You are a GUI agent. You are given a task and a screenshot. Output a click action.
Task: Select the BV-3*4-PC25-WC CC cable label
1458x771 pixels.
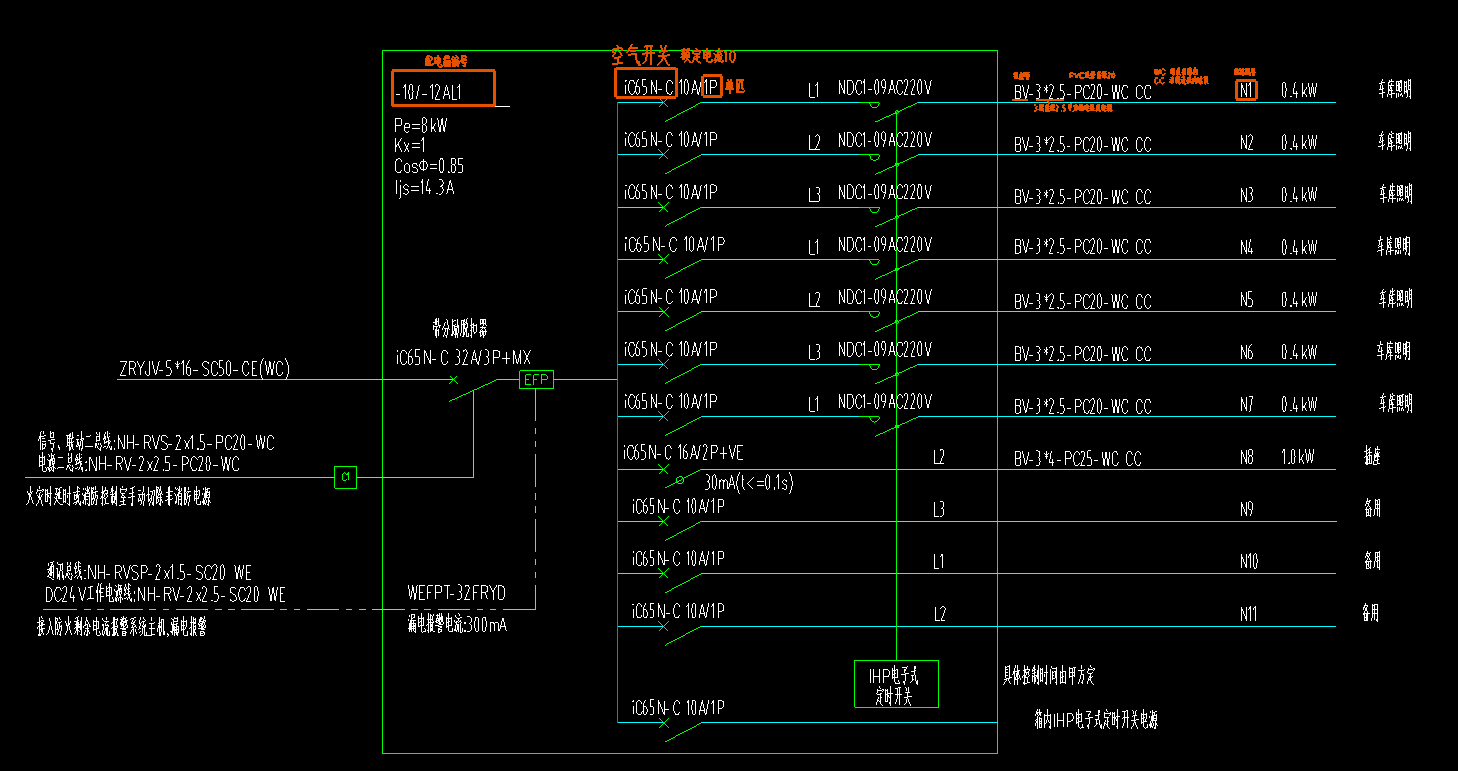coord(1077,459)
